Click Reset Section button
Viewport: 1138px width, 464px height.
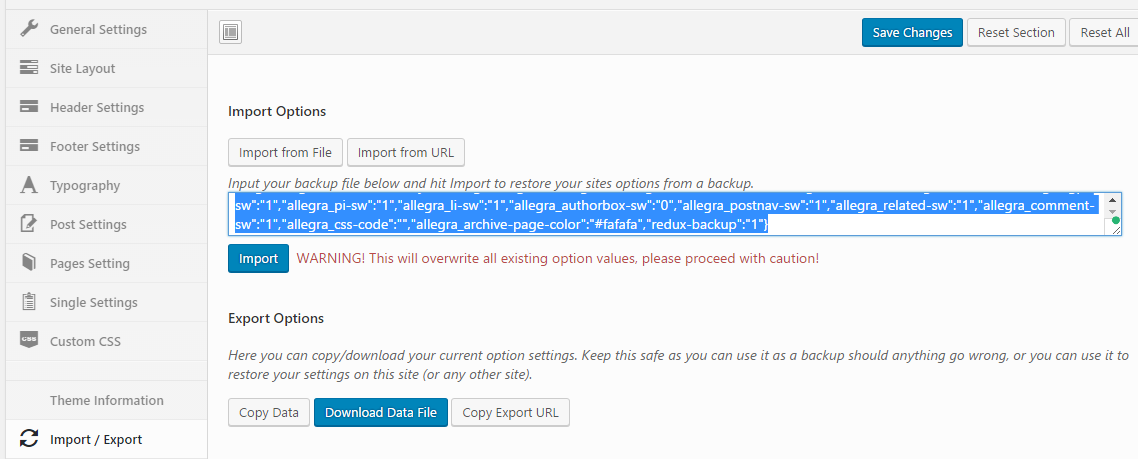pyautogui.click(x=1016, y=32)
